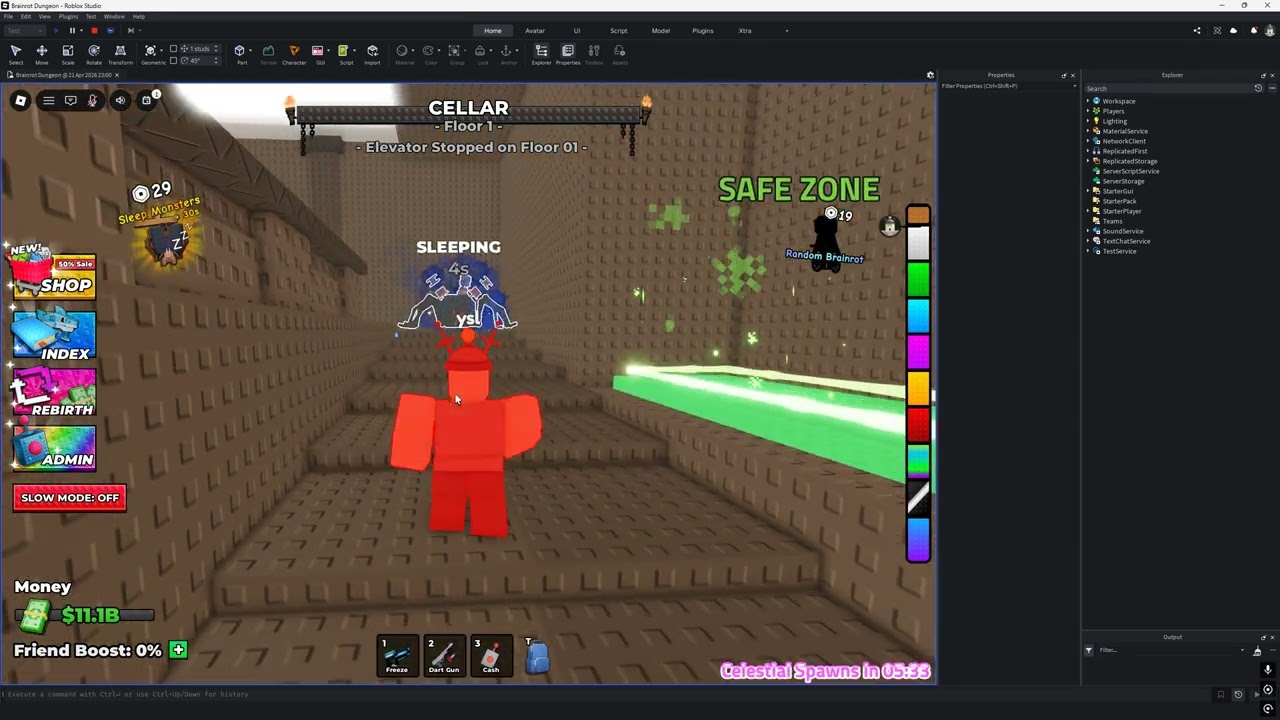Toggle the Properties panel icon
The width and height of the screenshot is (1280, 720).
(568, 54)
